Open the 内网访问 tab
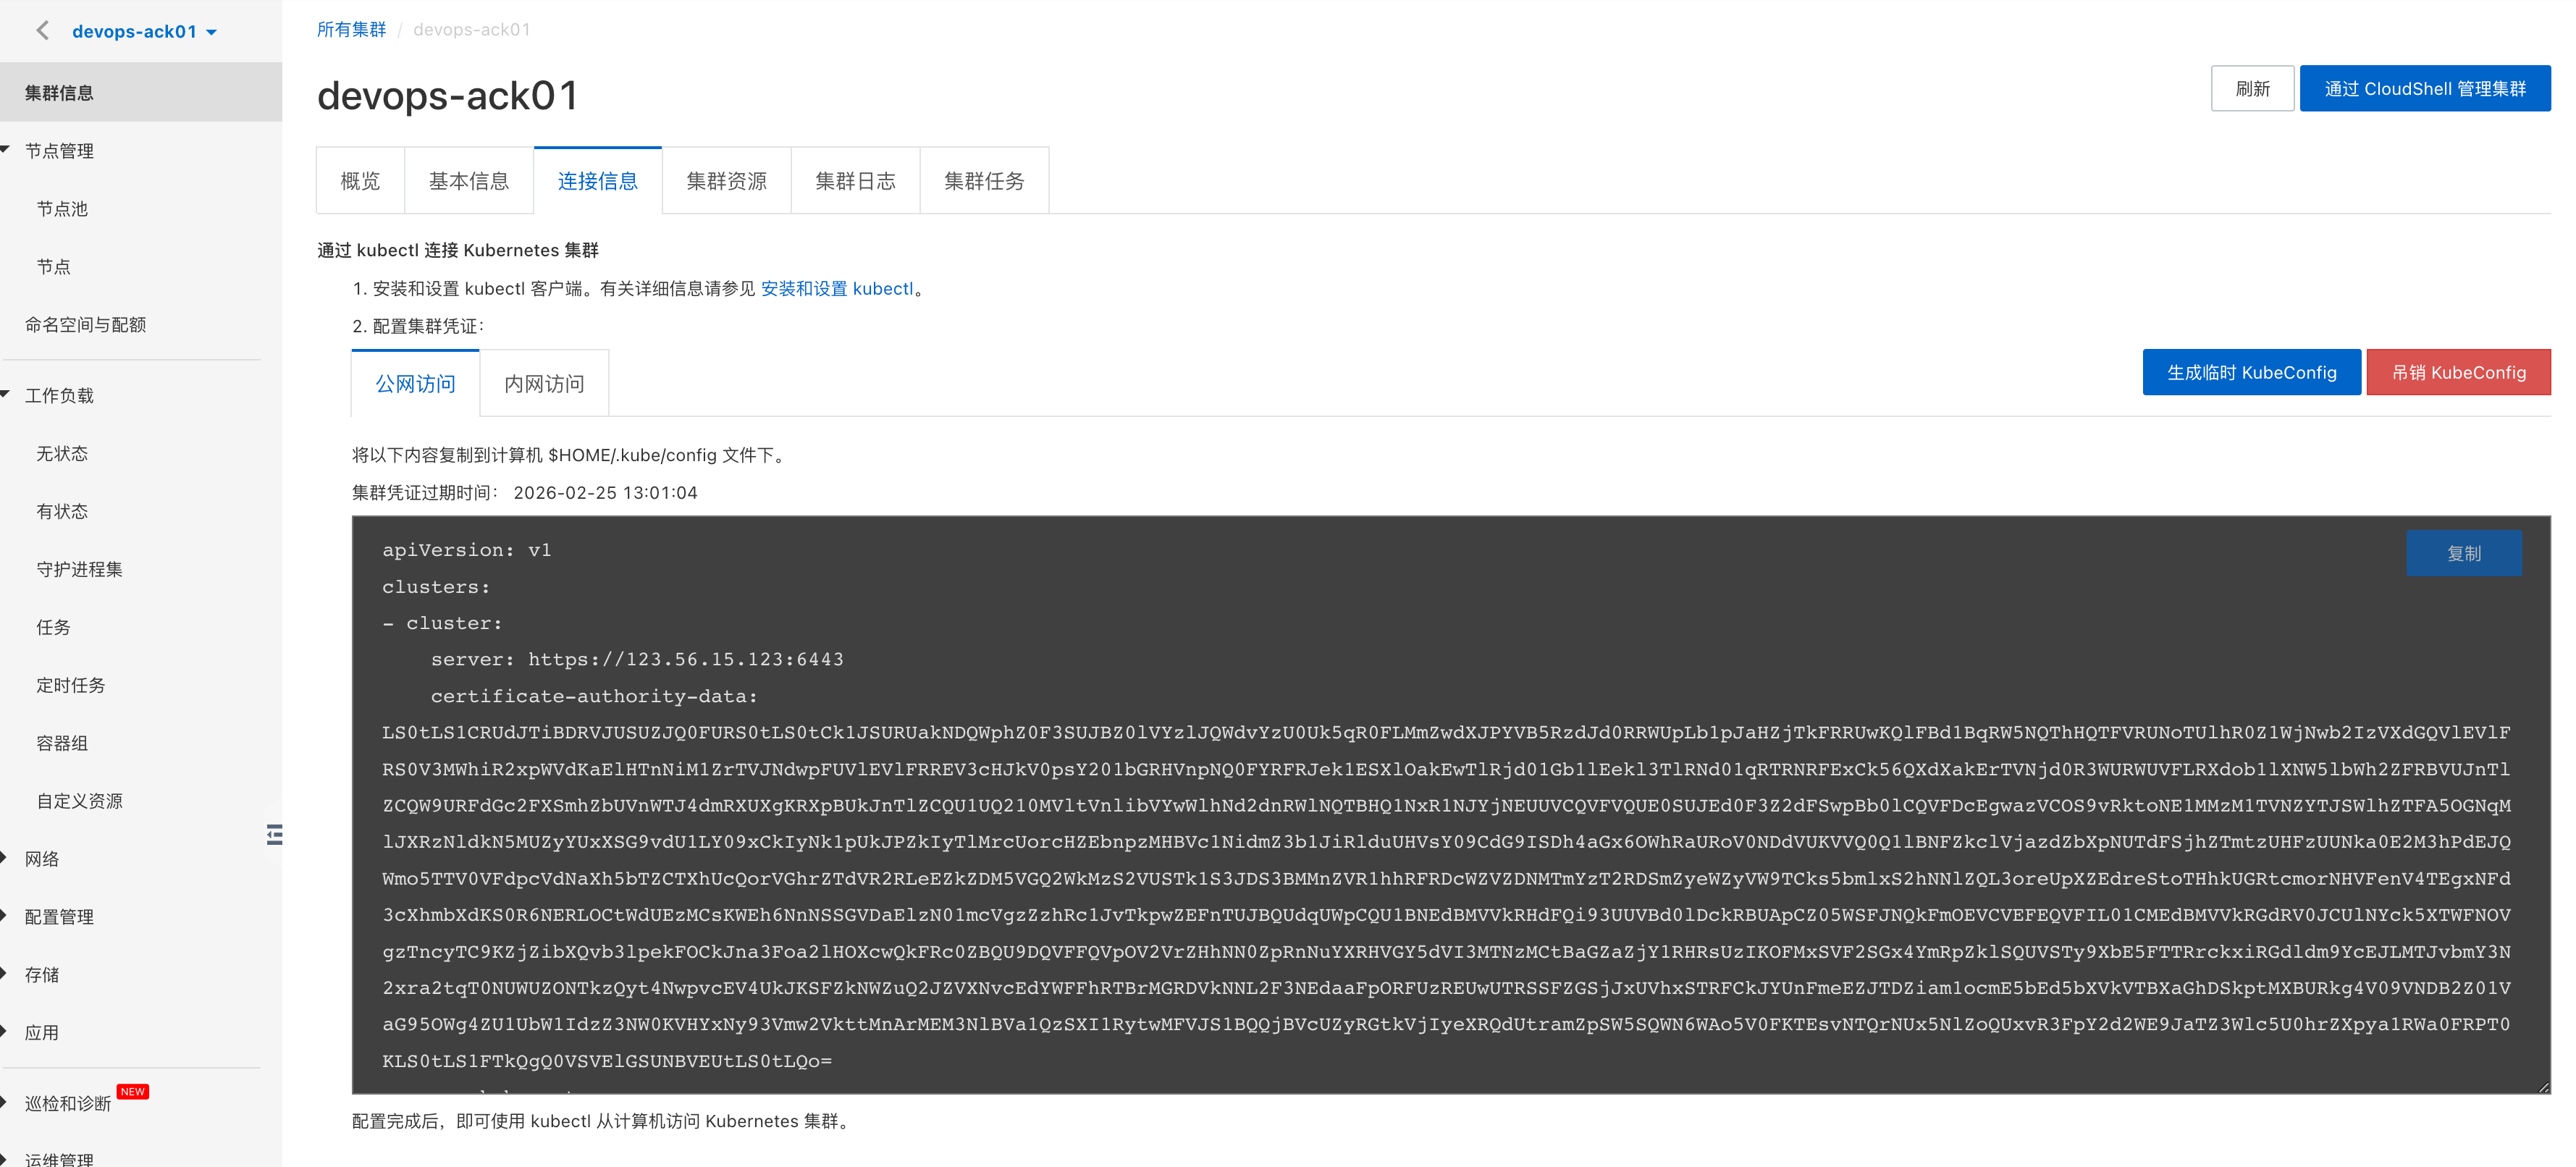 544,383
